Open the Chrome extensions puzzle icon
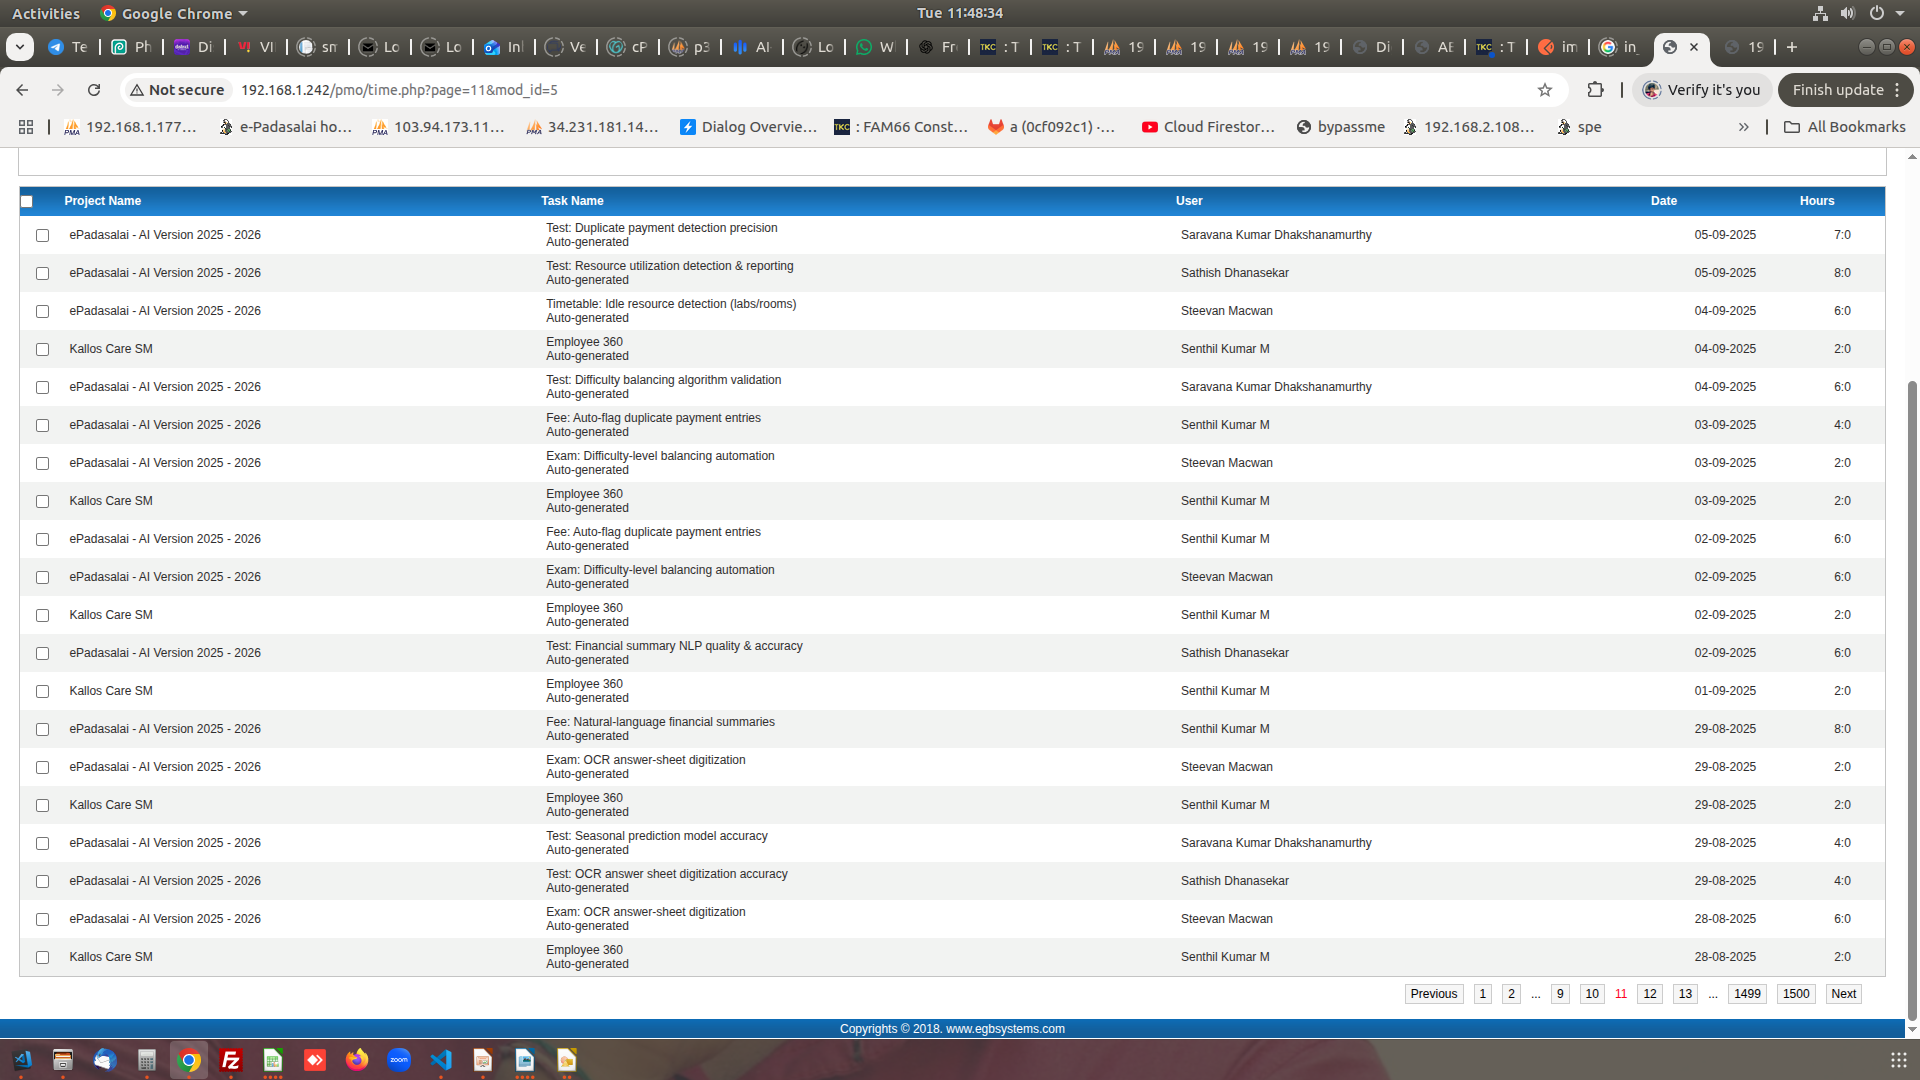 click(1595, 90)
